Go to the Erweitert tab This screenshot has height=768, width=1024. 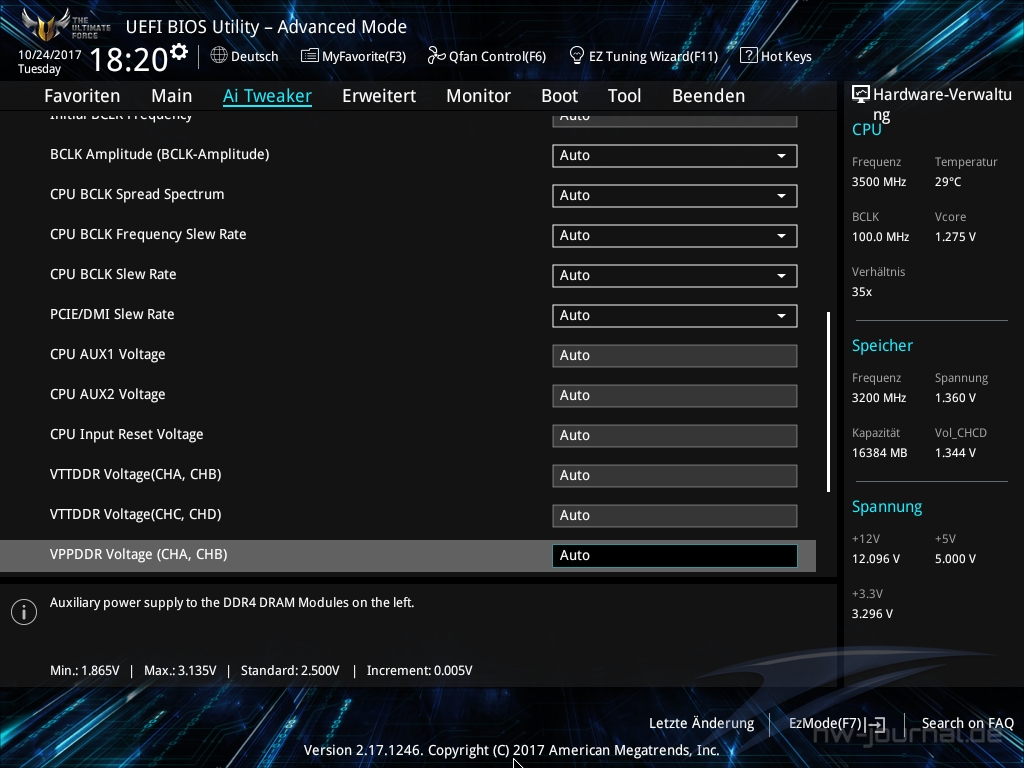(x=379, y=96)
